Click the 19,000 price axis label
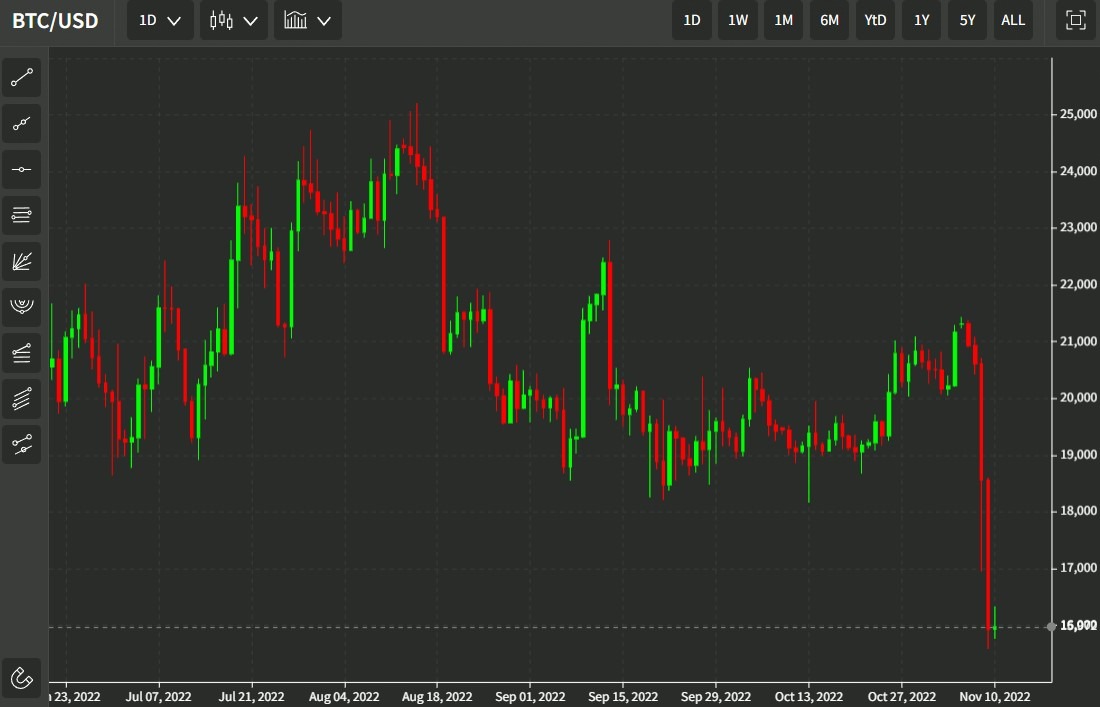Image resolution: width=1100 pixels, height=707 pixels. pos(1078,454)
